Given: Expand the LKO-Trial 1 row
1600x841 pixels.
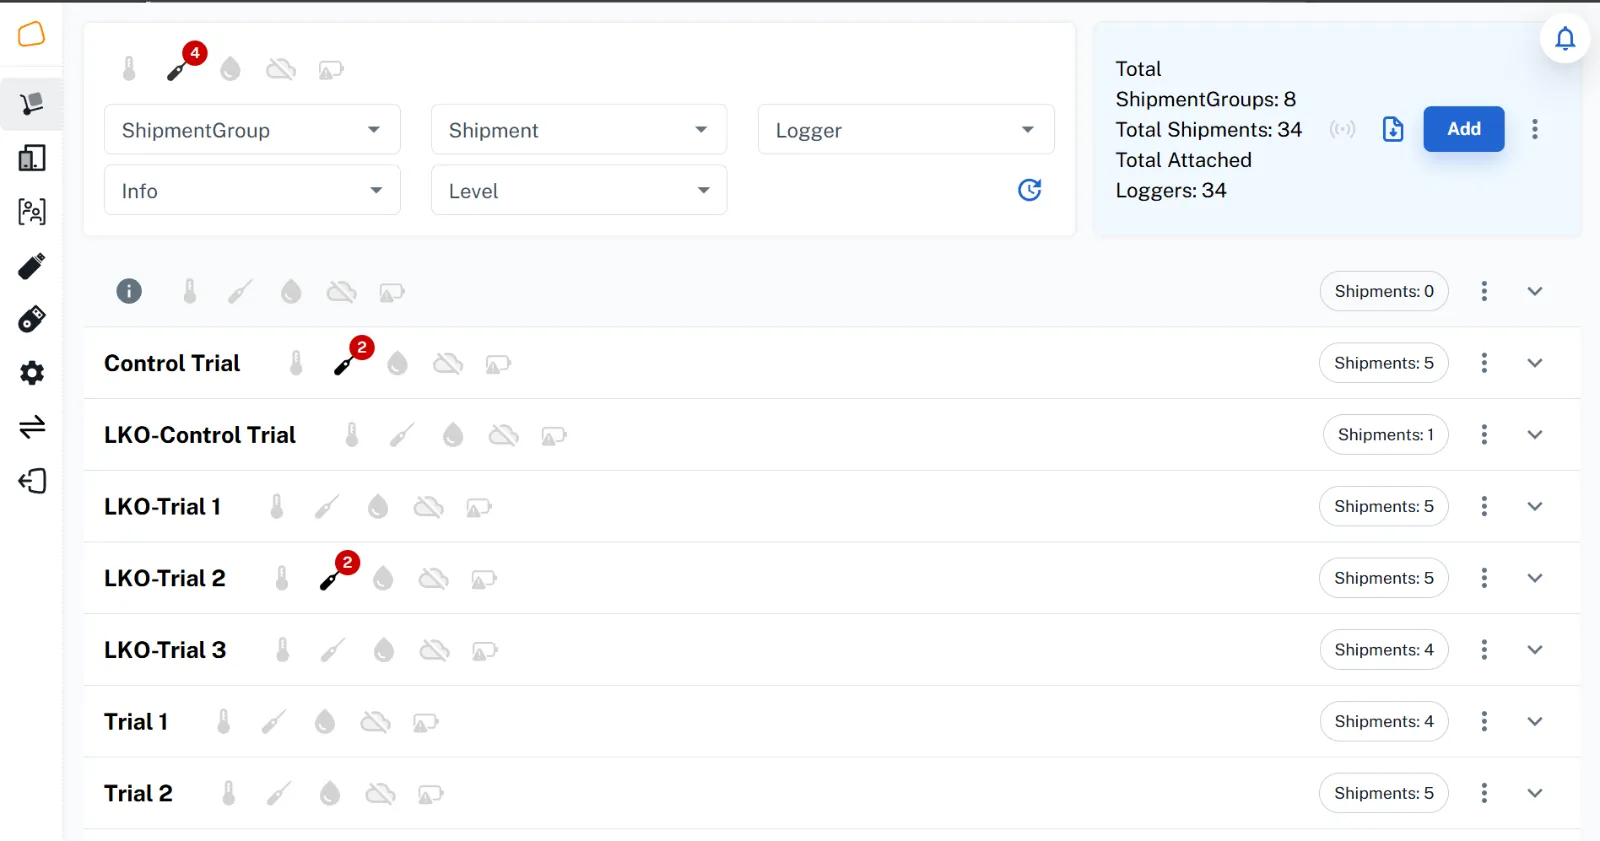Looking at the screenshot, I should click(1535, 507).
